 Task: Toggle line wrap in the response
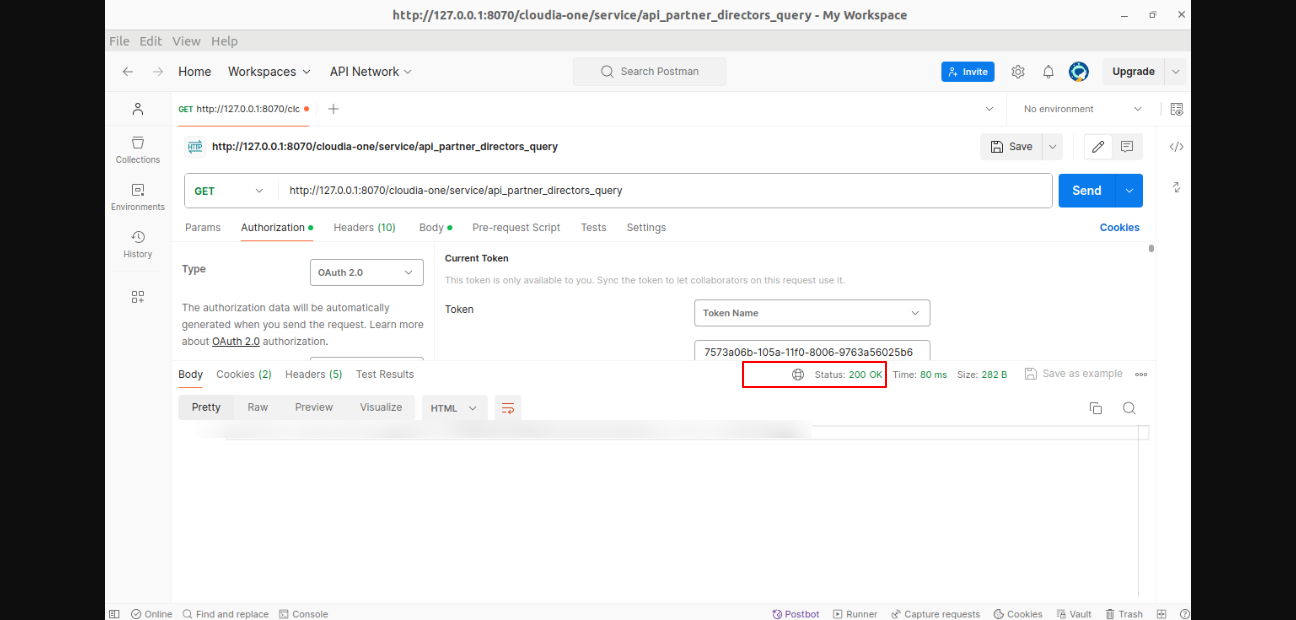click(508, 408)
